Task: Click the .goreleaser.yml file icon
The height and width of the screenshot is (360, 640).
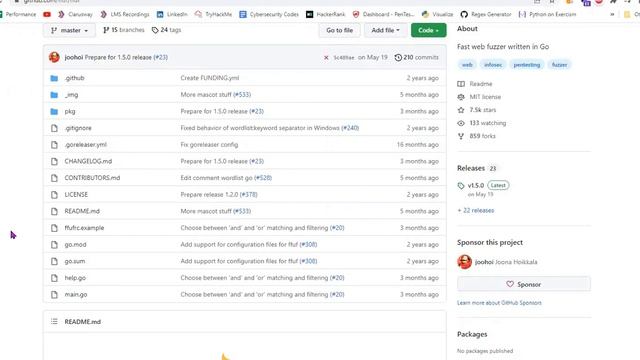Action: click(x=54, y=145)
